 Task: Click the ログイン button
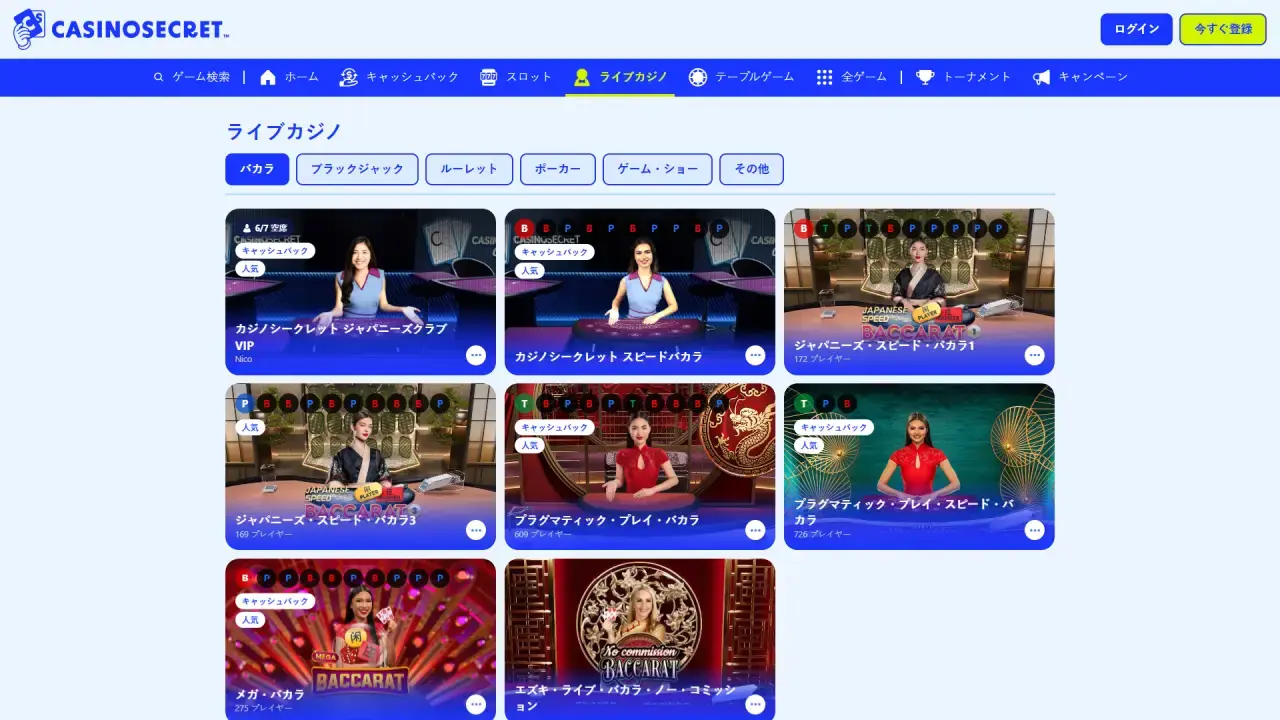coord(1136,29)
